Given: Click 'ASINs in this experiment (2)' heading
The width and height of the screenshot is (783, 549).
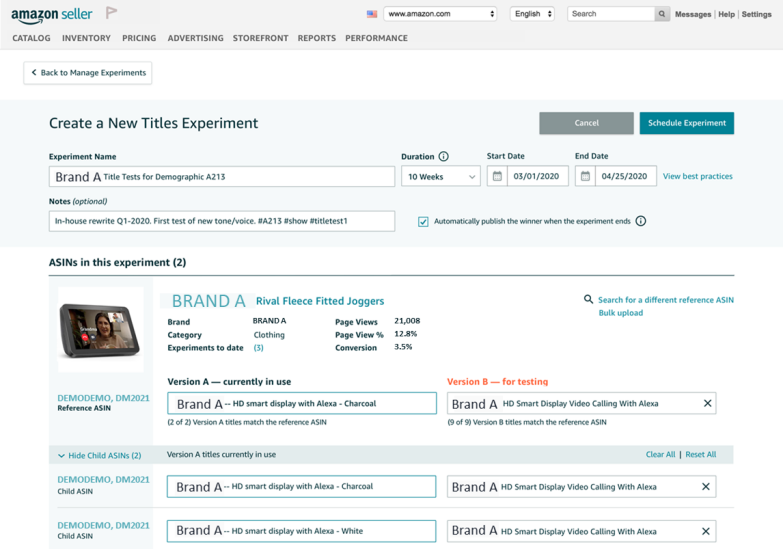Looking at the screenshot, I should [117, 262].
